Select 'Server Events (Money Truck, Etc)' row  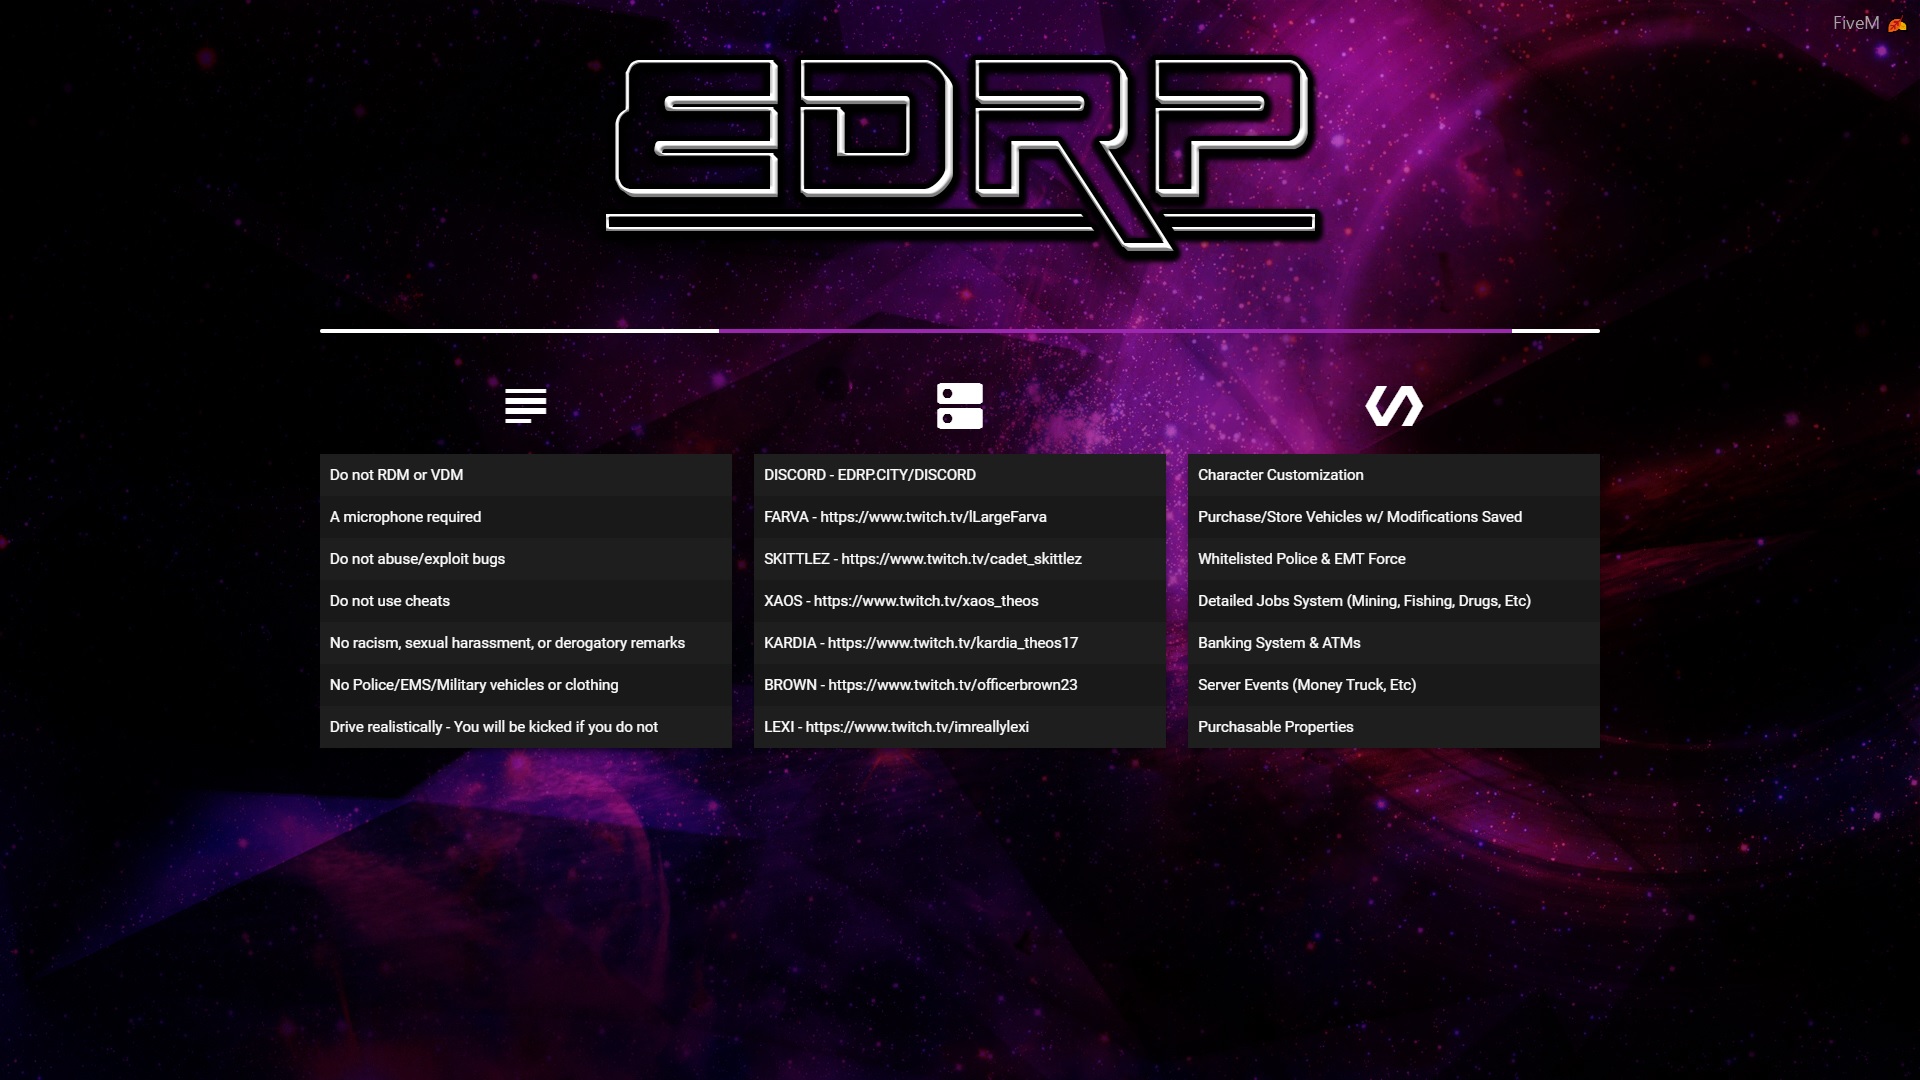[x=1394, y=685]
